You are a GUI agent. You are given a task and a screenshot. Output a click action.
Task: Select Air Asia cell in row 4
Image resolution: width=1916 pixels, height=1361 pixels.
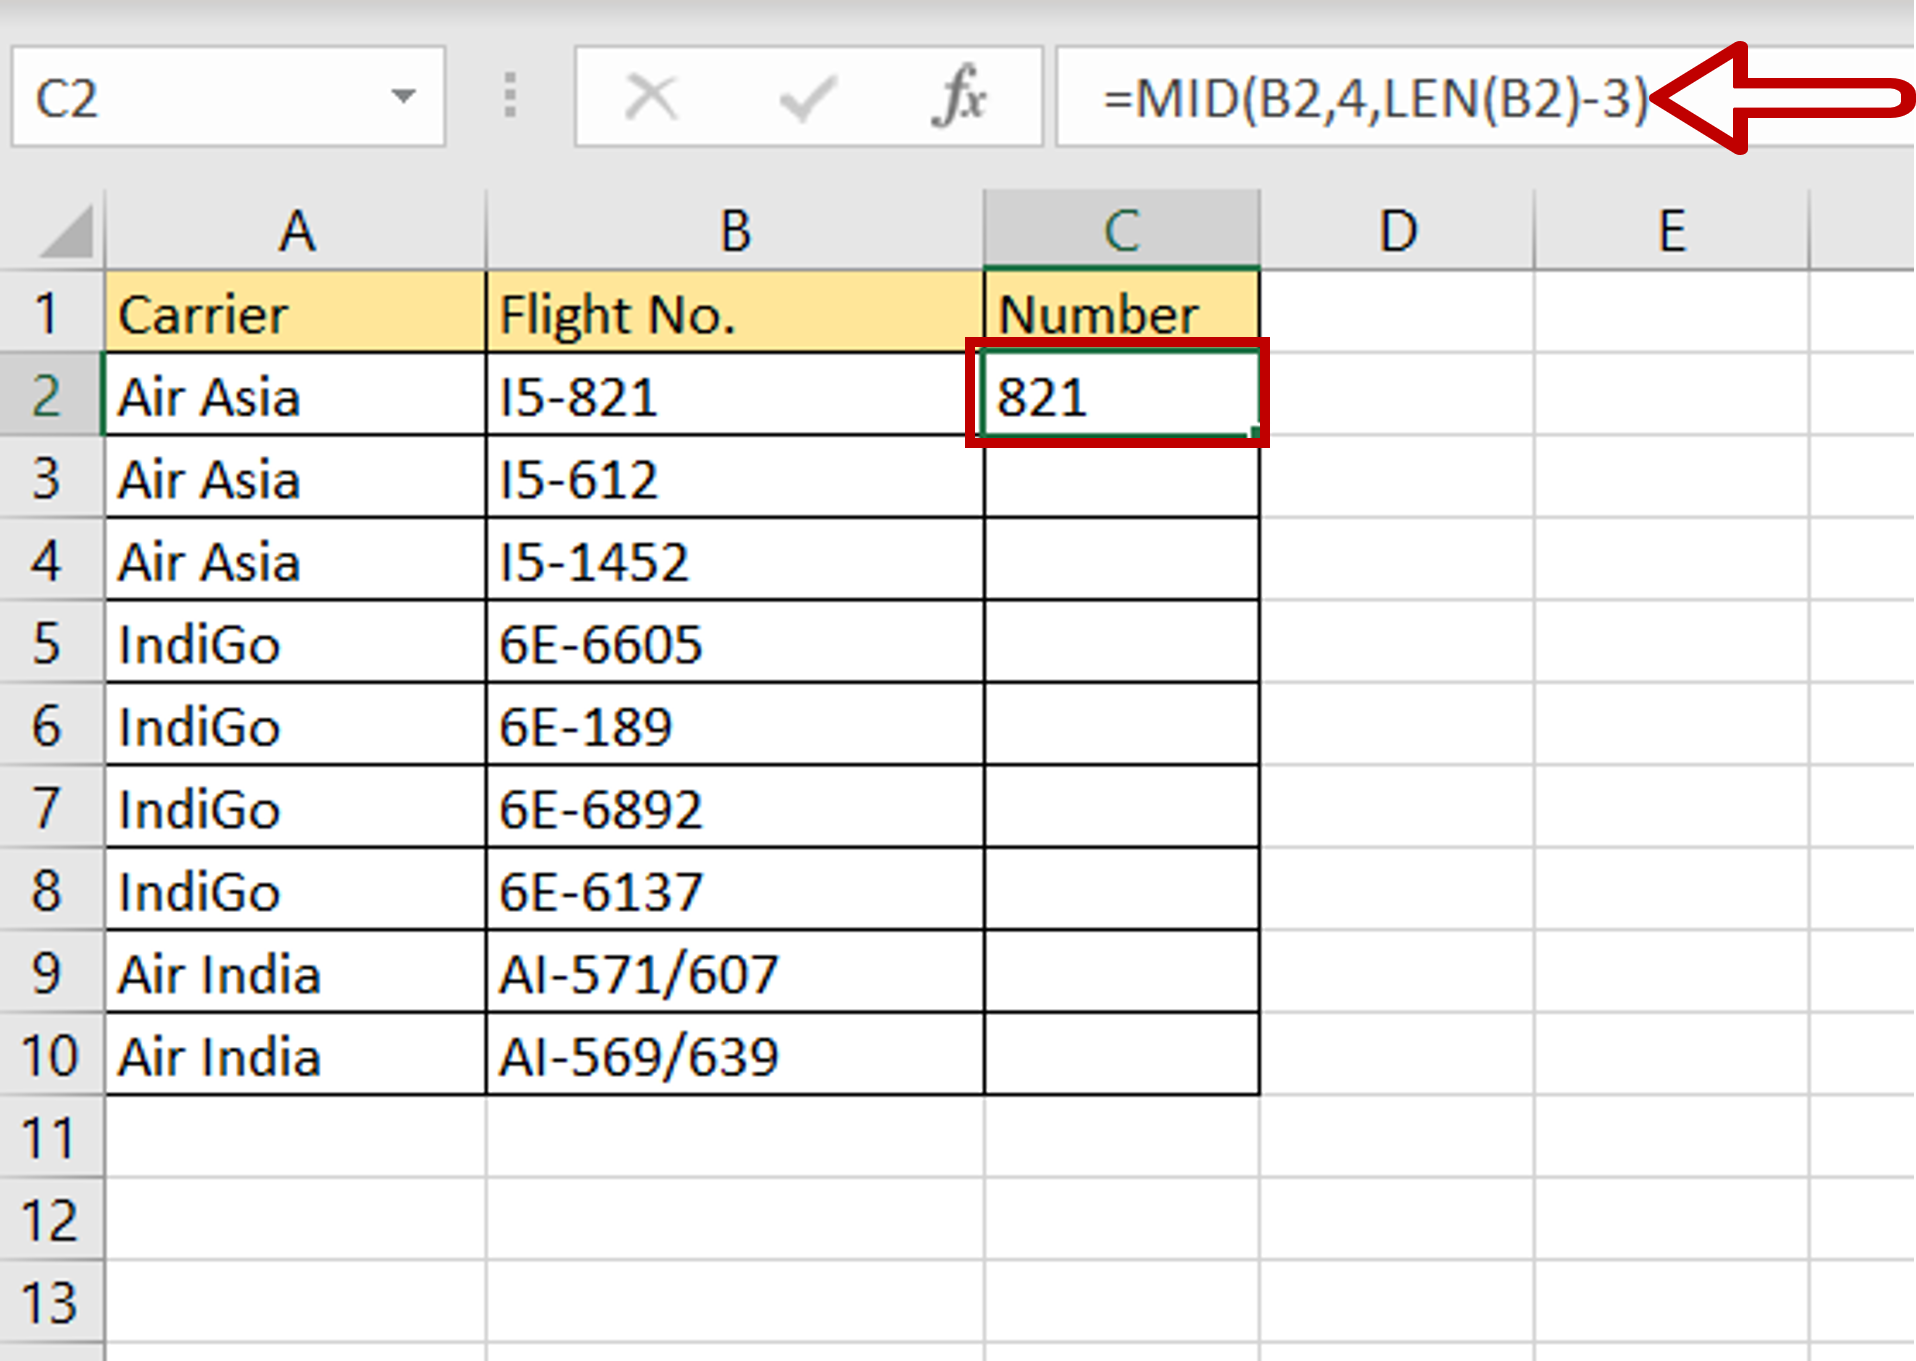pyautogui.click(x=296, y=559)
